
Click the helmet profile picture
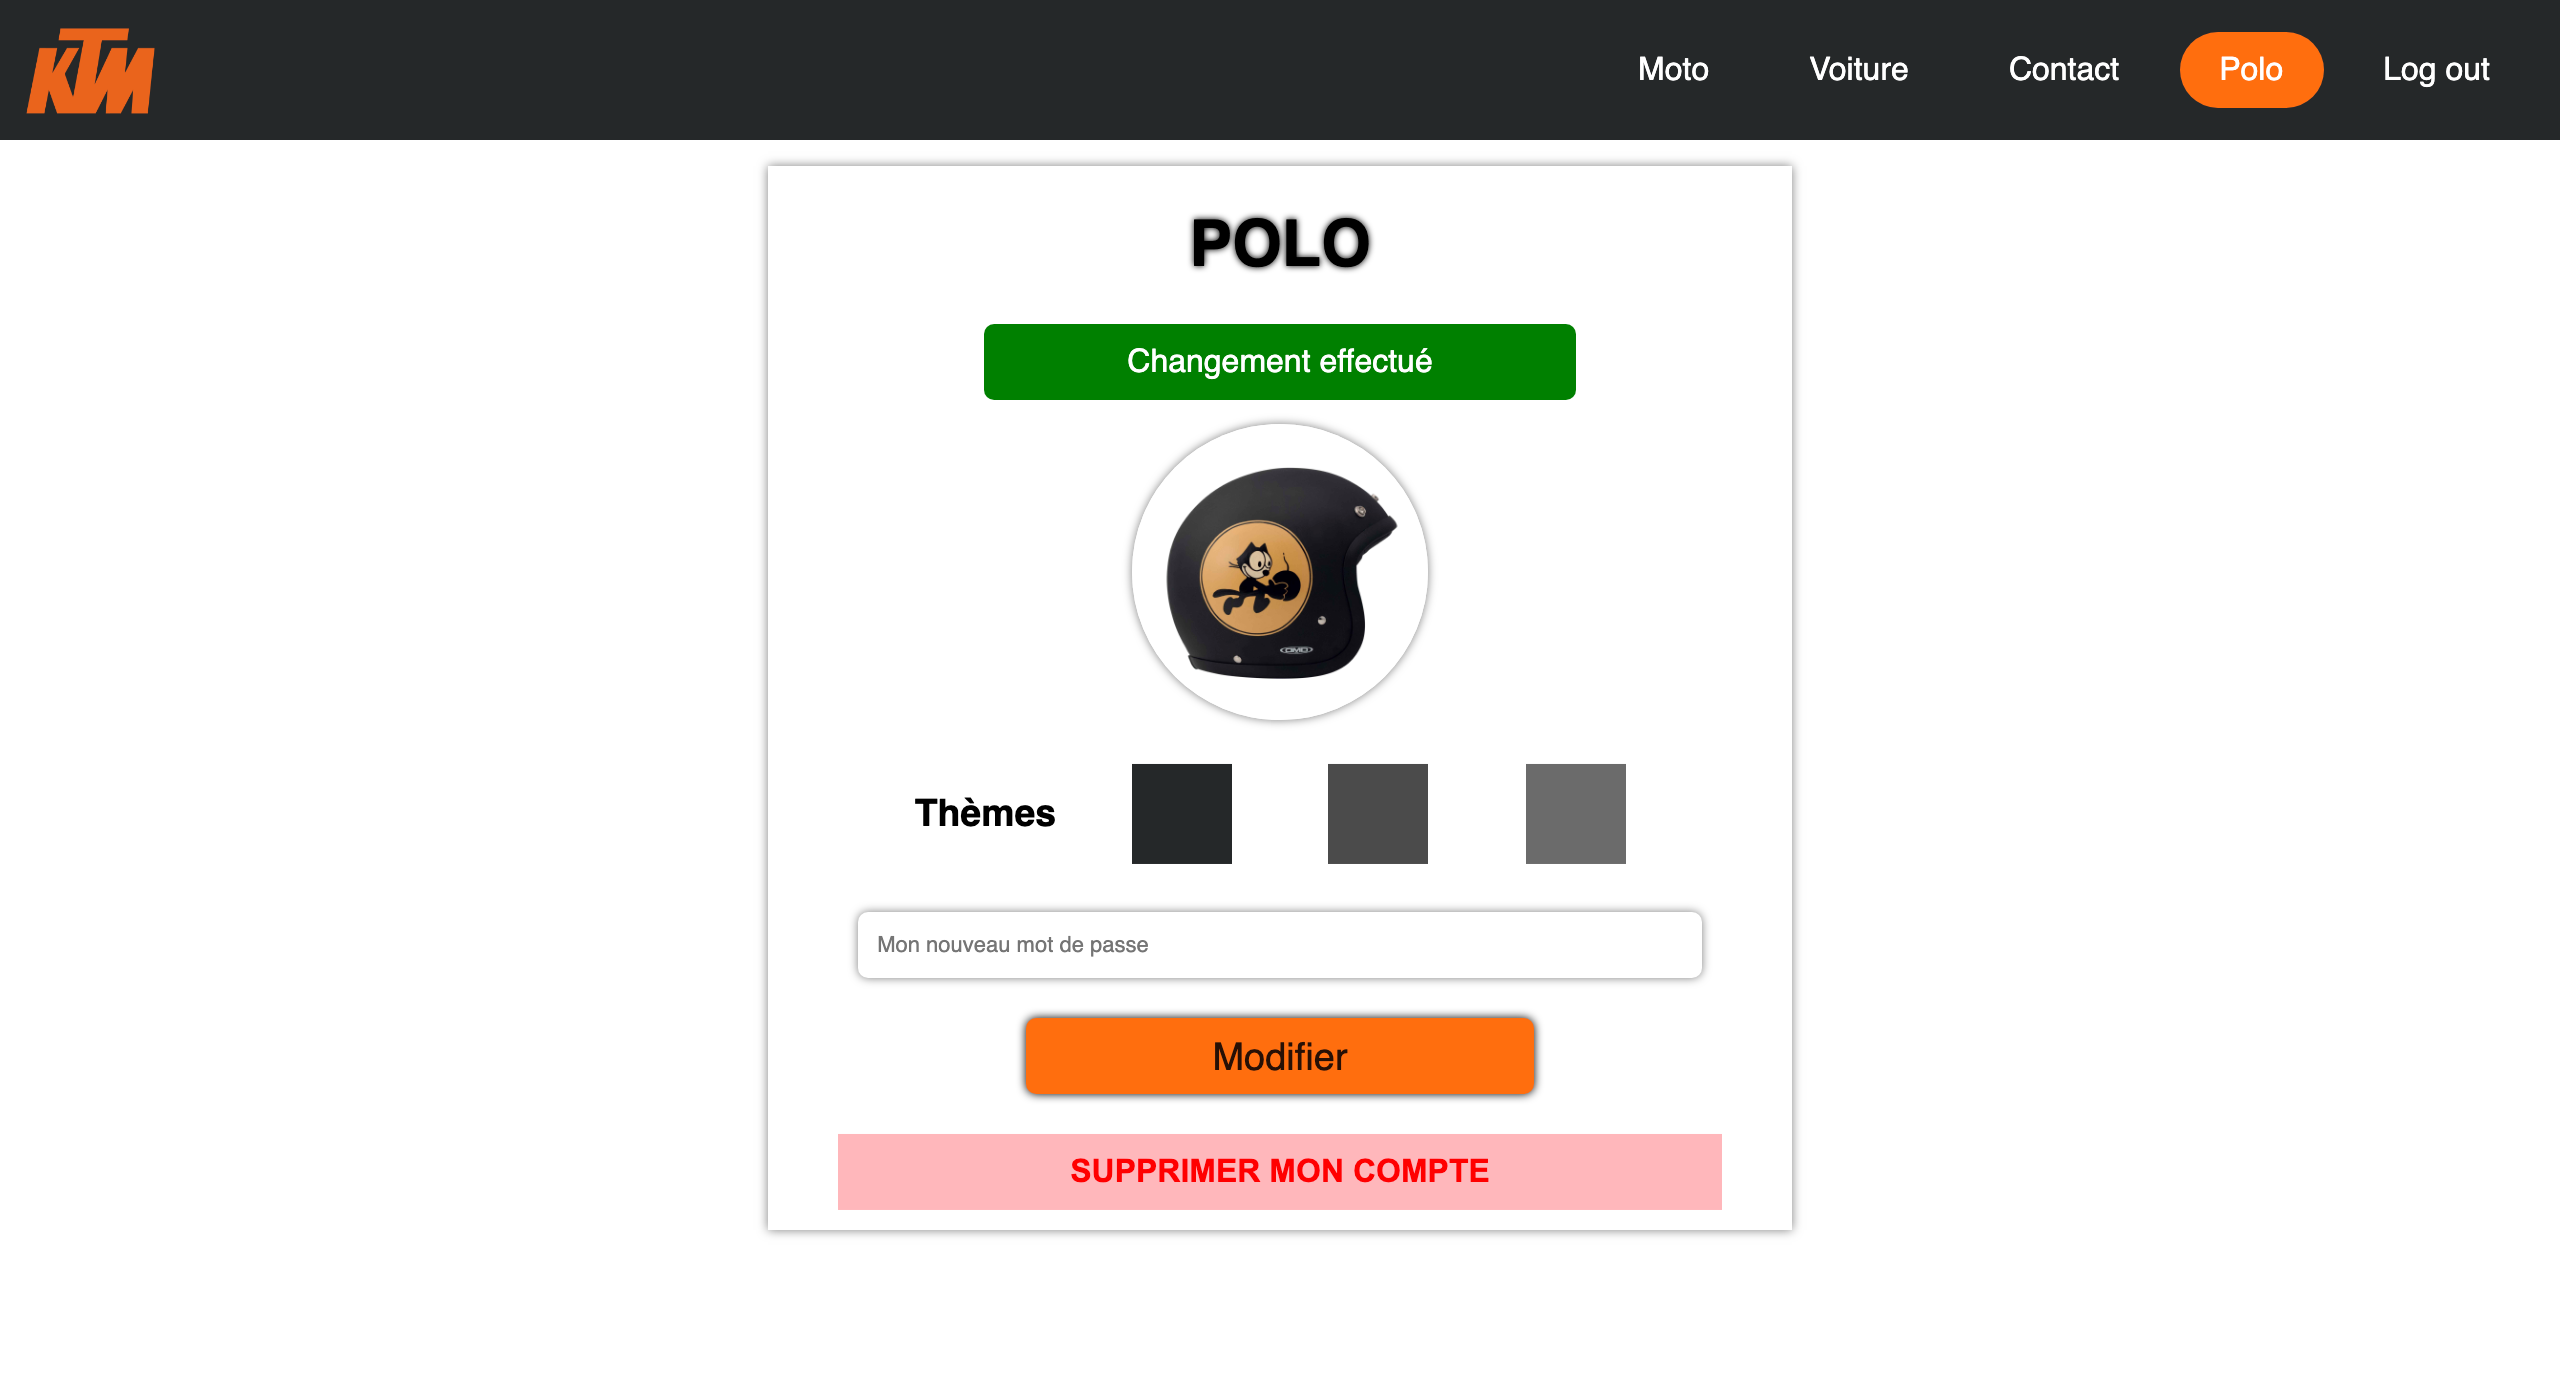[1279, 571]
